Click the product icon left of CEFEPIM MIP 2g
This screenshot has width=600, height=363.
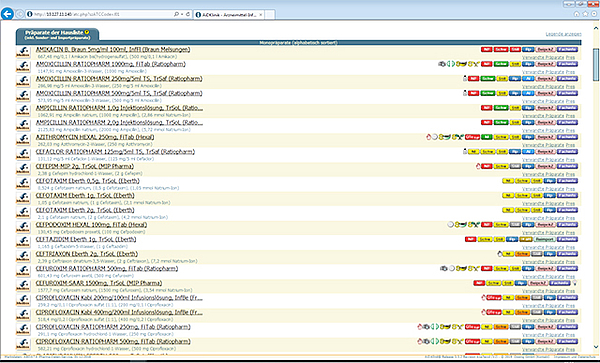click(23, 168)
